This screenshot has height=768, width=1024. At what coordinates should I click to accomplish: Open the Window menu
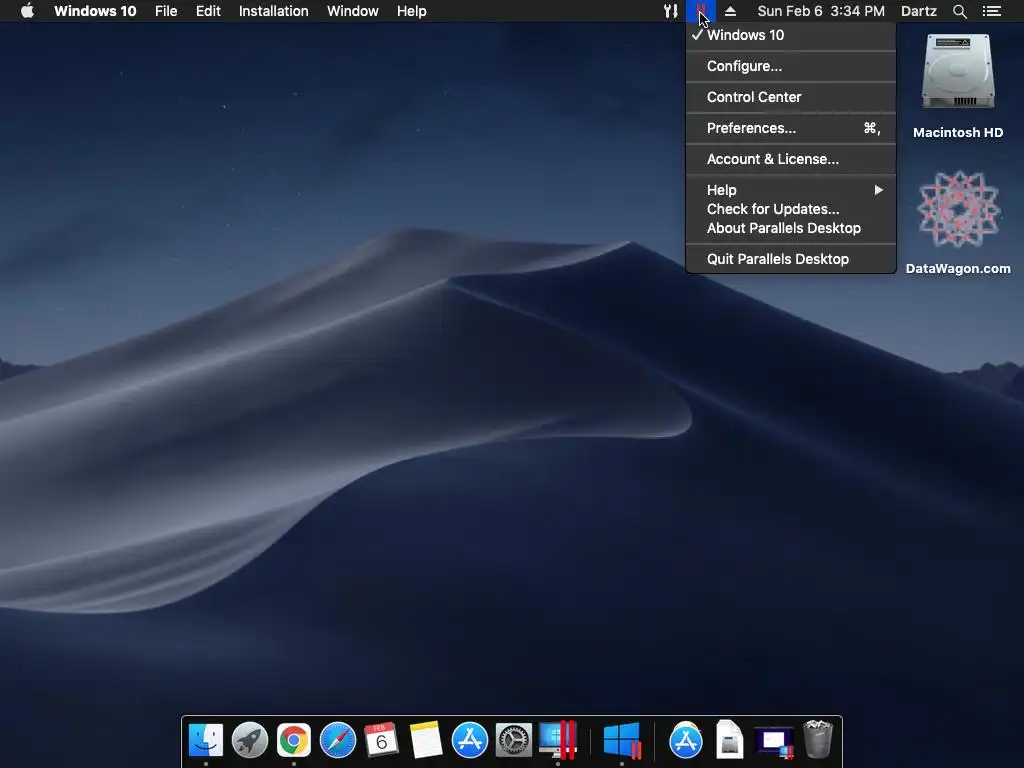[353, 11]
